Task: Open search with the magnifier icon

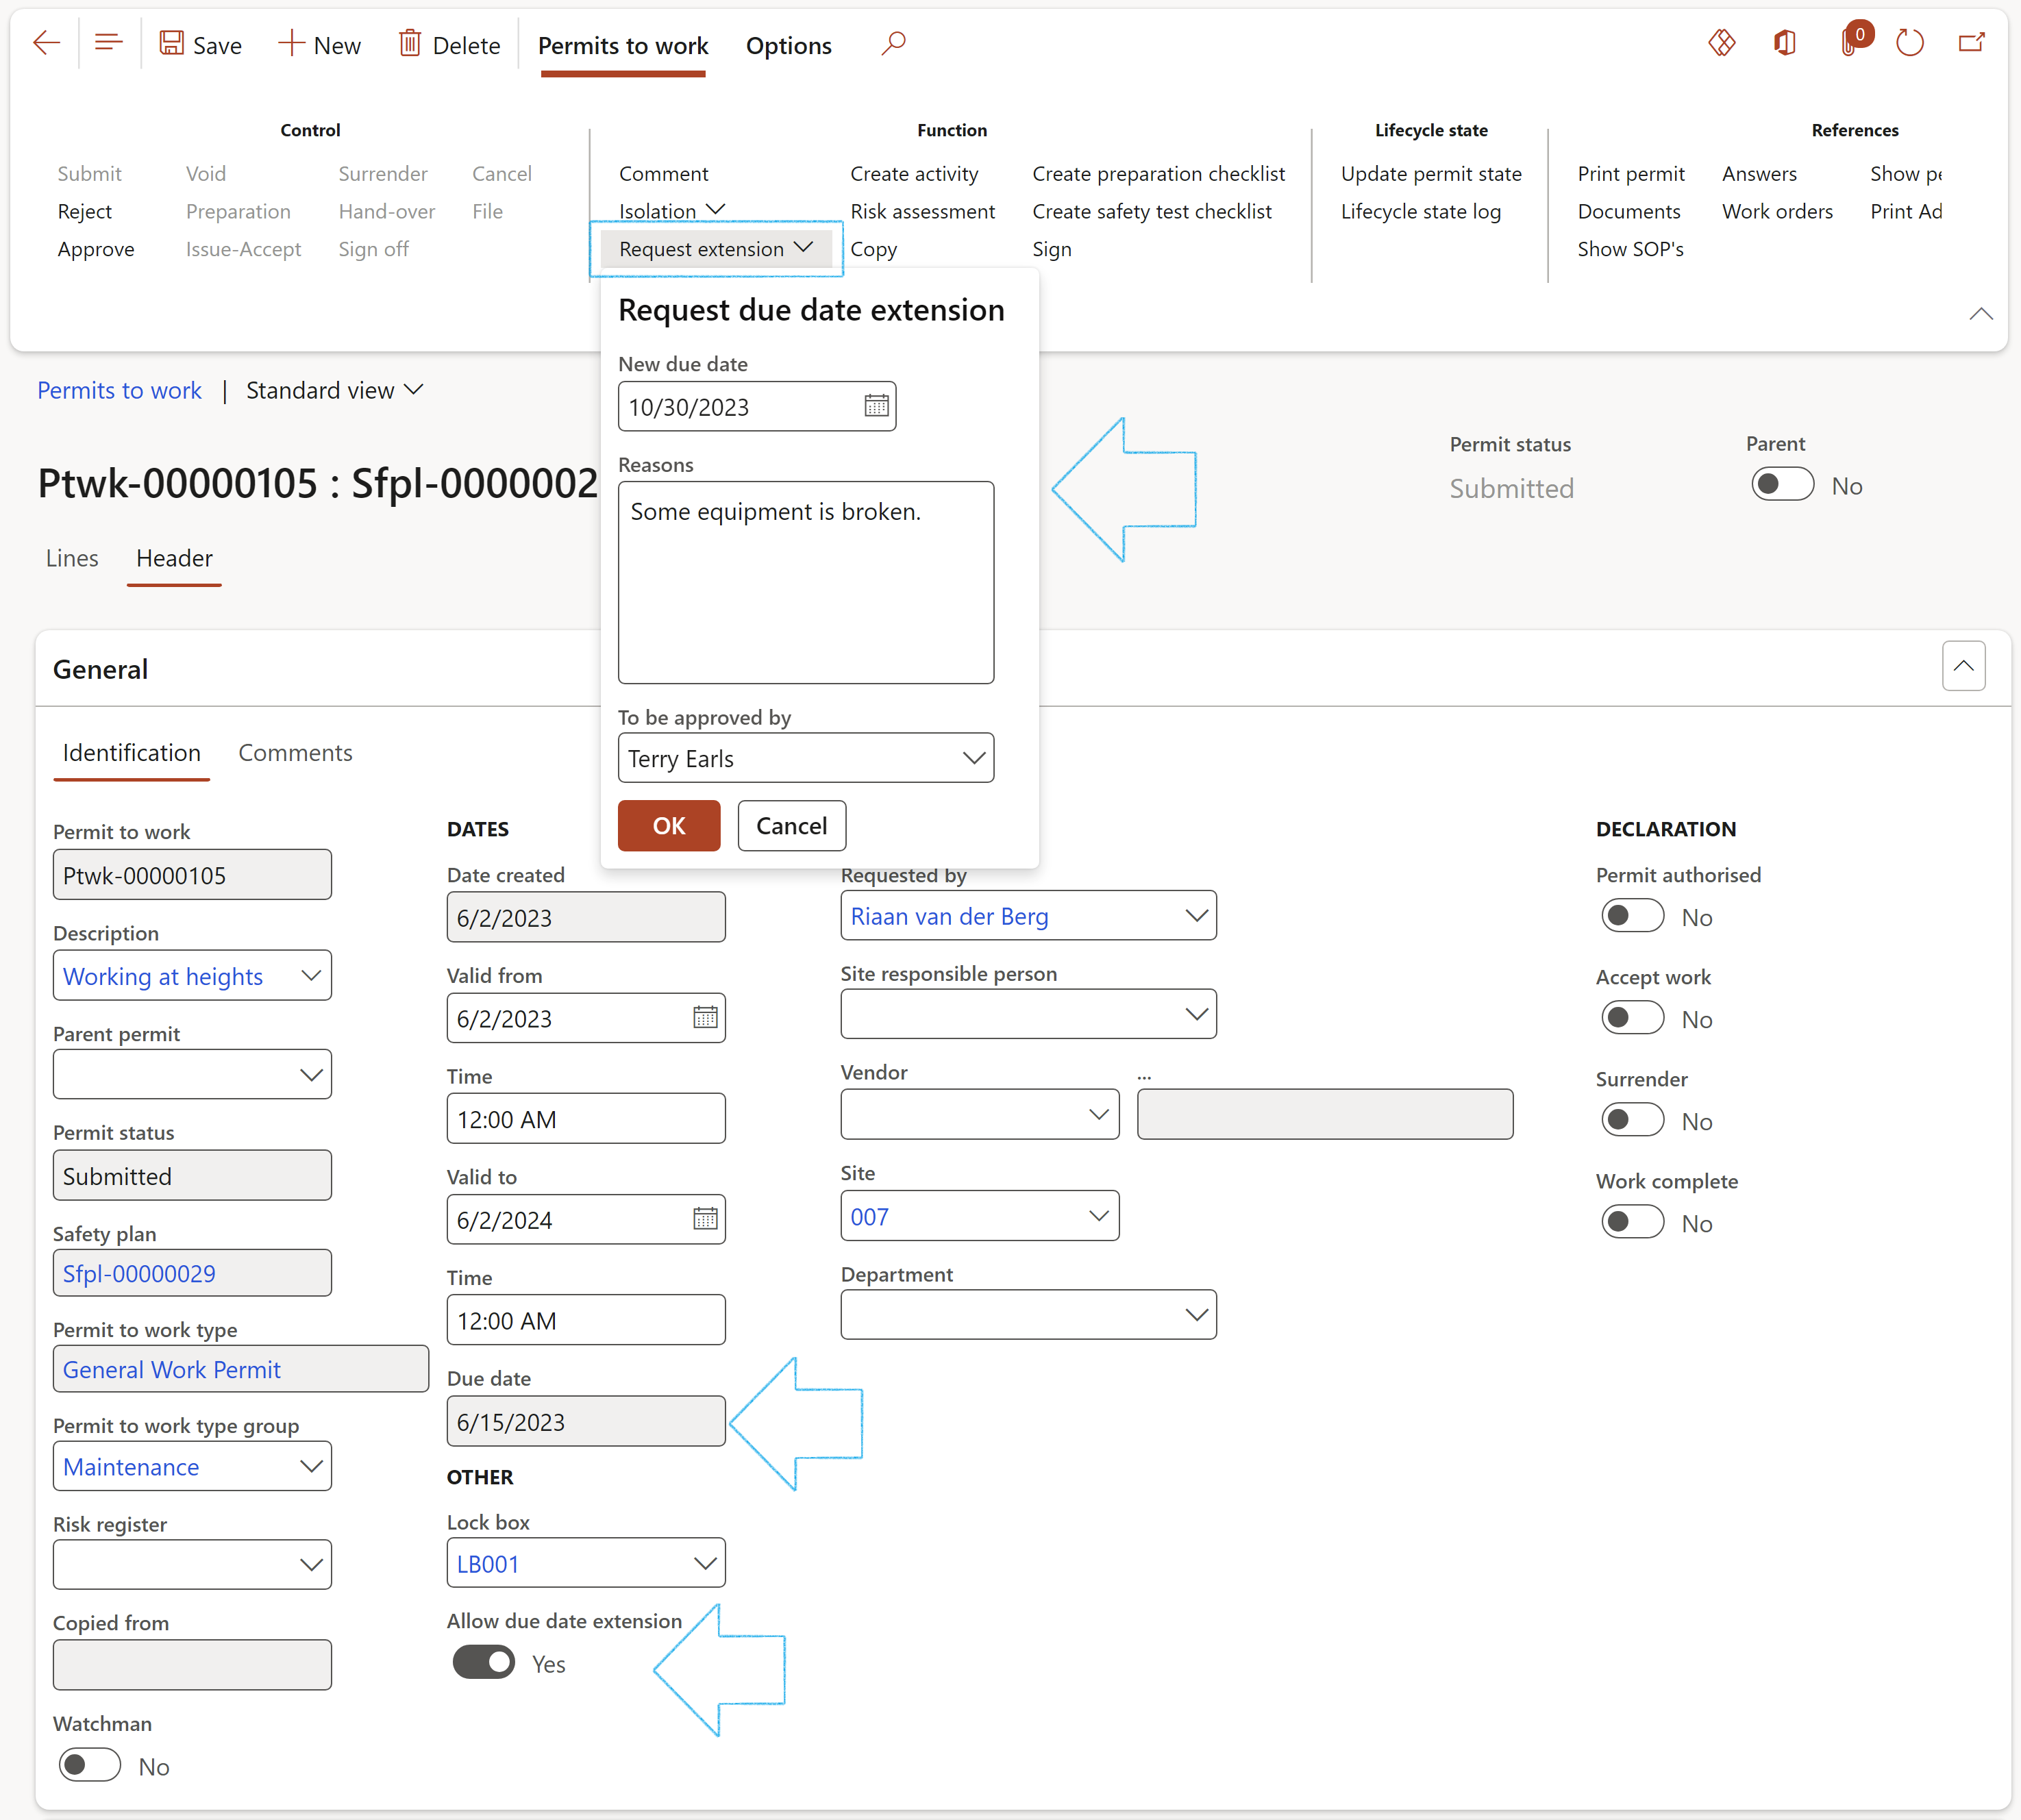Action: 894,44
